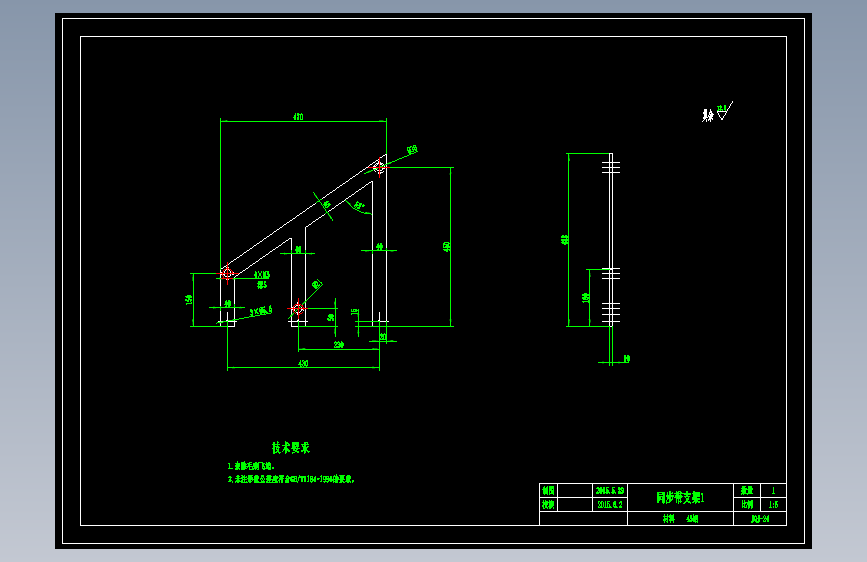This screenshot has width=867, height=562.
Task: Click the technical requirement line mentioning GB/T1184
Action: [291, 479]
